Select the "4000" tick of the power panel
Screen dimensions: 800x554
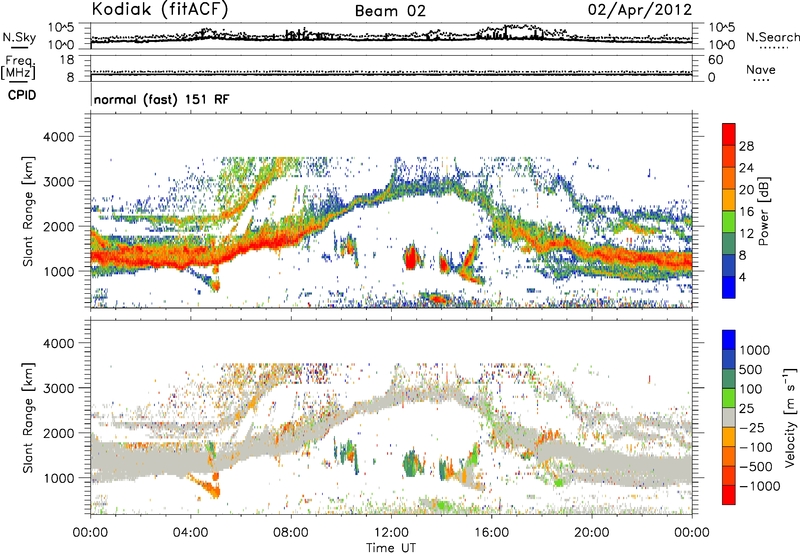pos(57,137)
